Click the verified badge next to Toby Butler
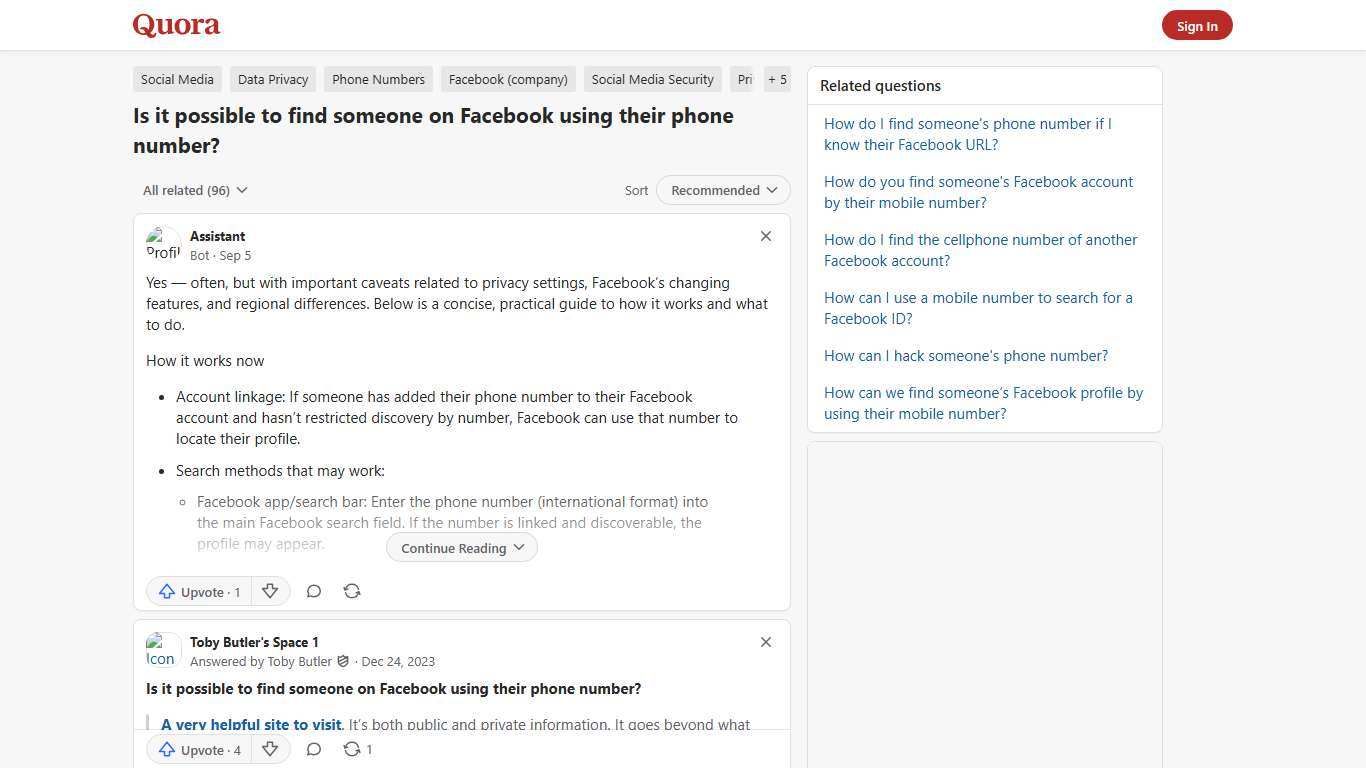Viewport: 1366px width, 768px height. pos(343,661)
